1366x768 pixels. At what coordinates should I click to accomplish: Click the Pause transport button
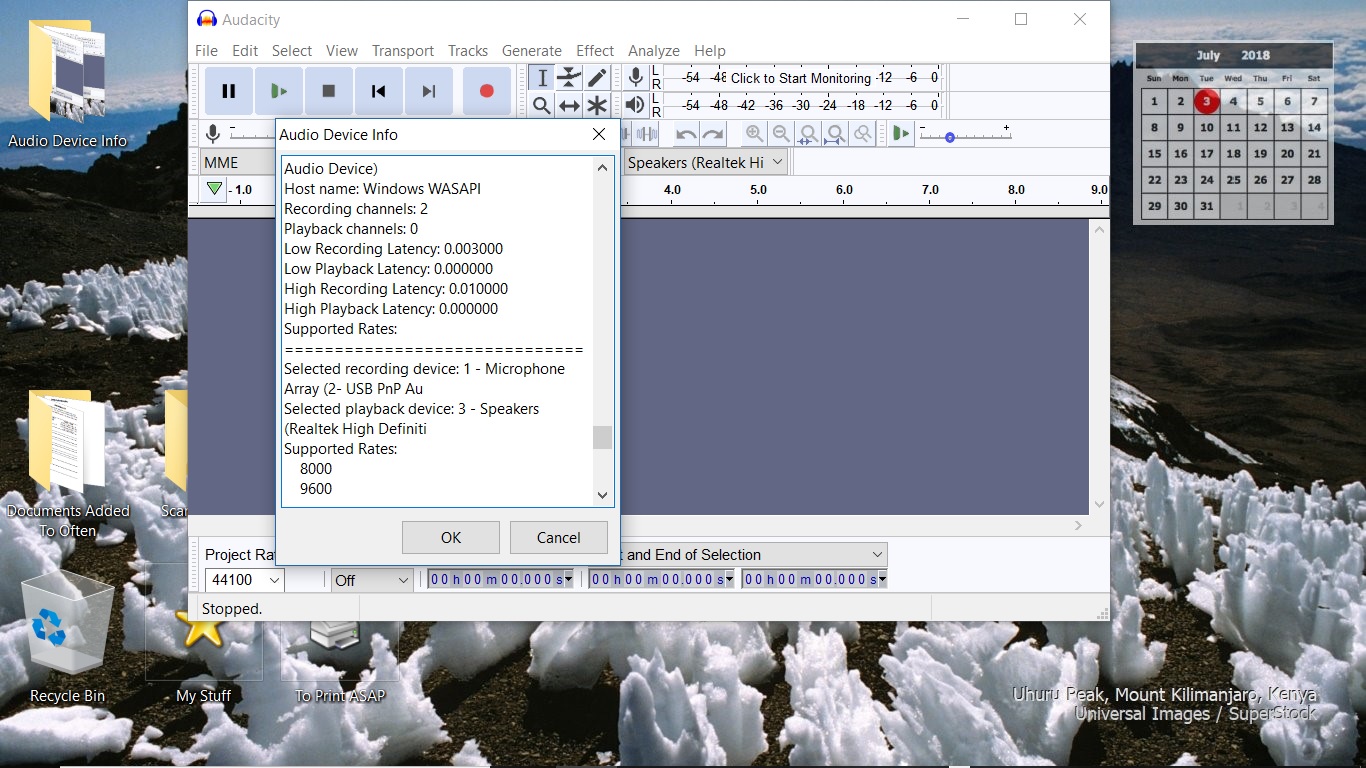point(229,91)
